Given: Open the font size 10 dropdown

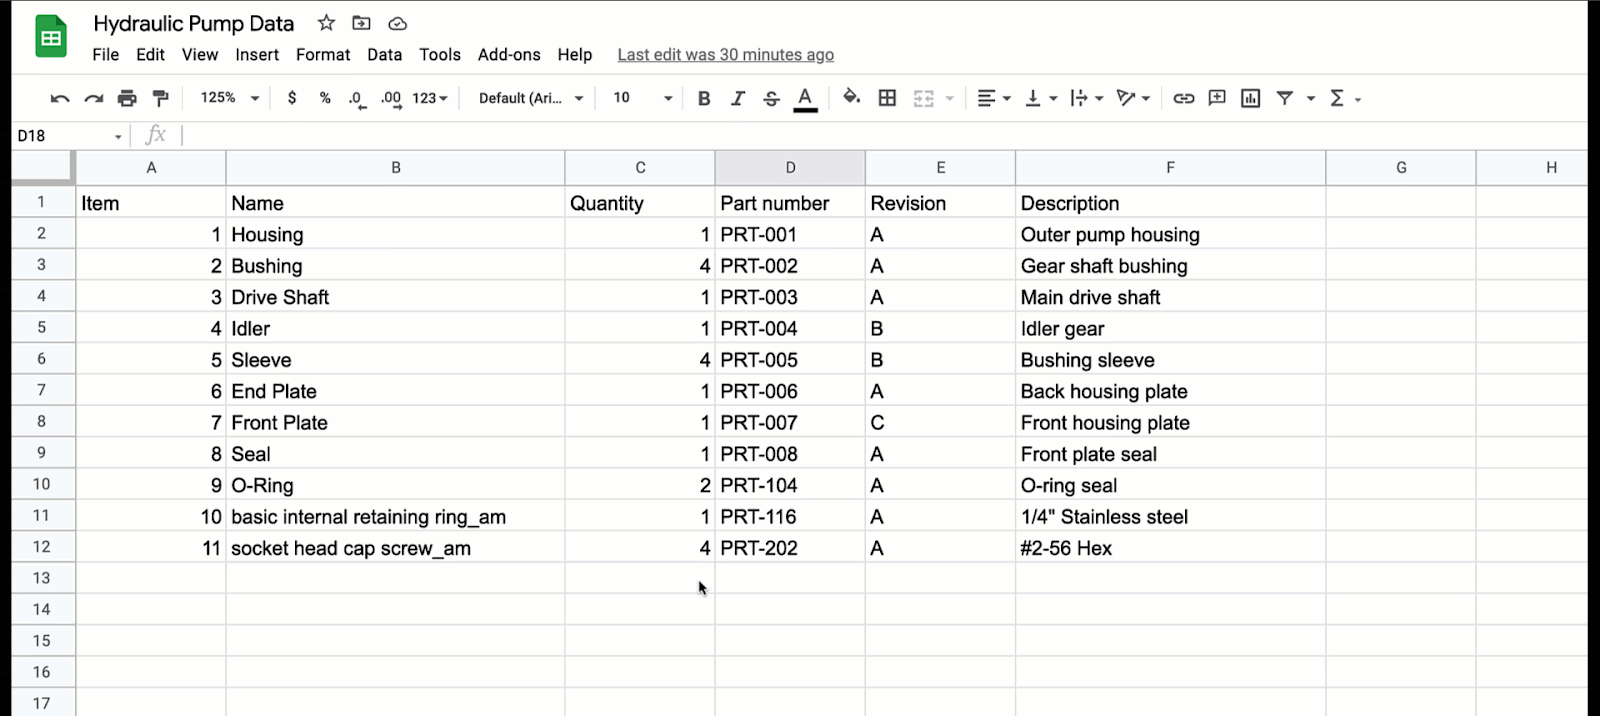Looking at the screenshot, I should coord(642,98).
